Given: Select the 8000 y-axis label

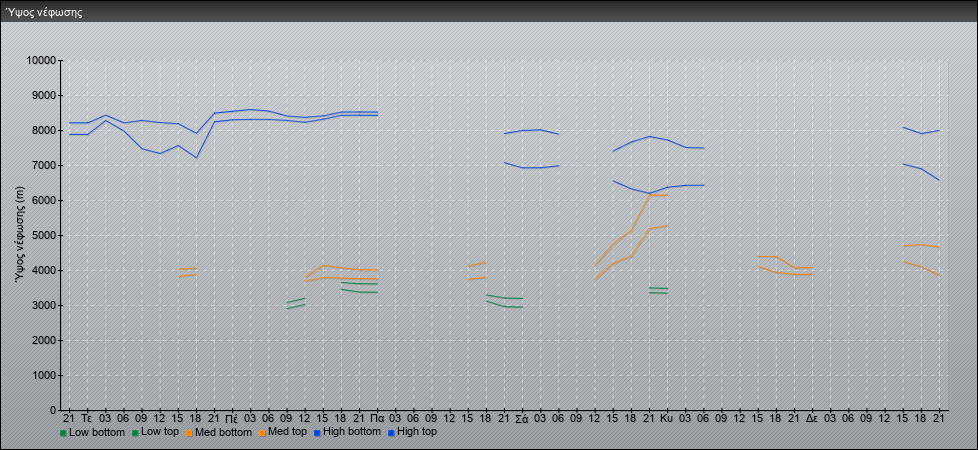Looking at the screenshot, I should pos(44,130).
